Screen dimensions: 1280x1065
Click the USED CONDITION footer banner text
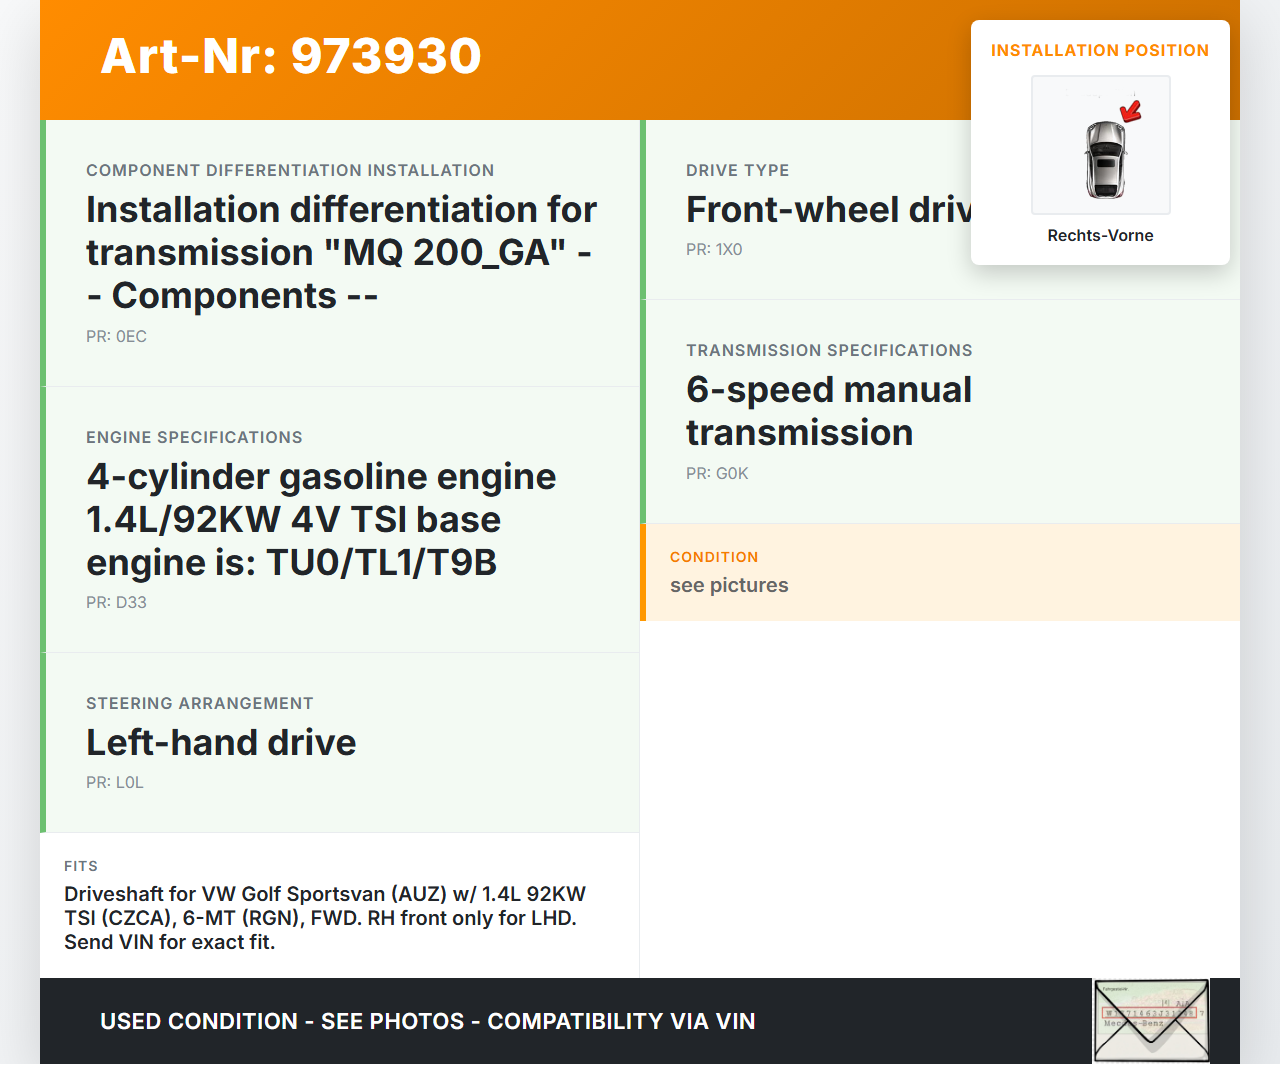click(x=427, y=1021)
